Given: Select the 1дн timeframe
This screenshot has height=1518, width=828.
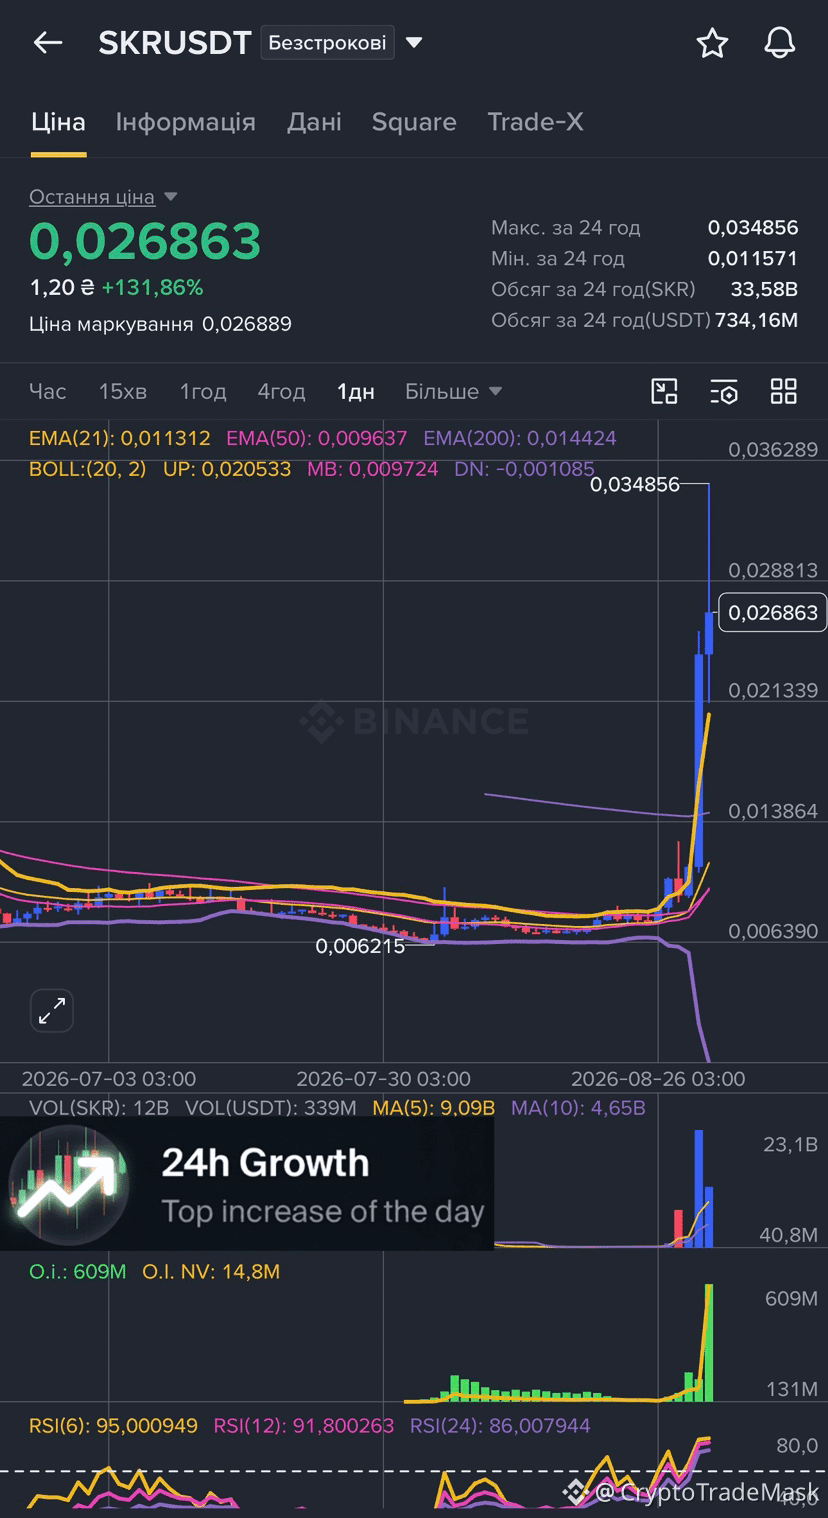Looking at the screenshot, I should [x=356, y=391].
